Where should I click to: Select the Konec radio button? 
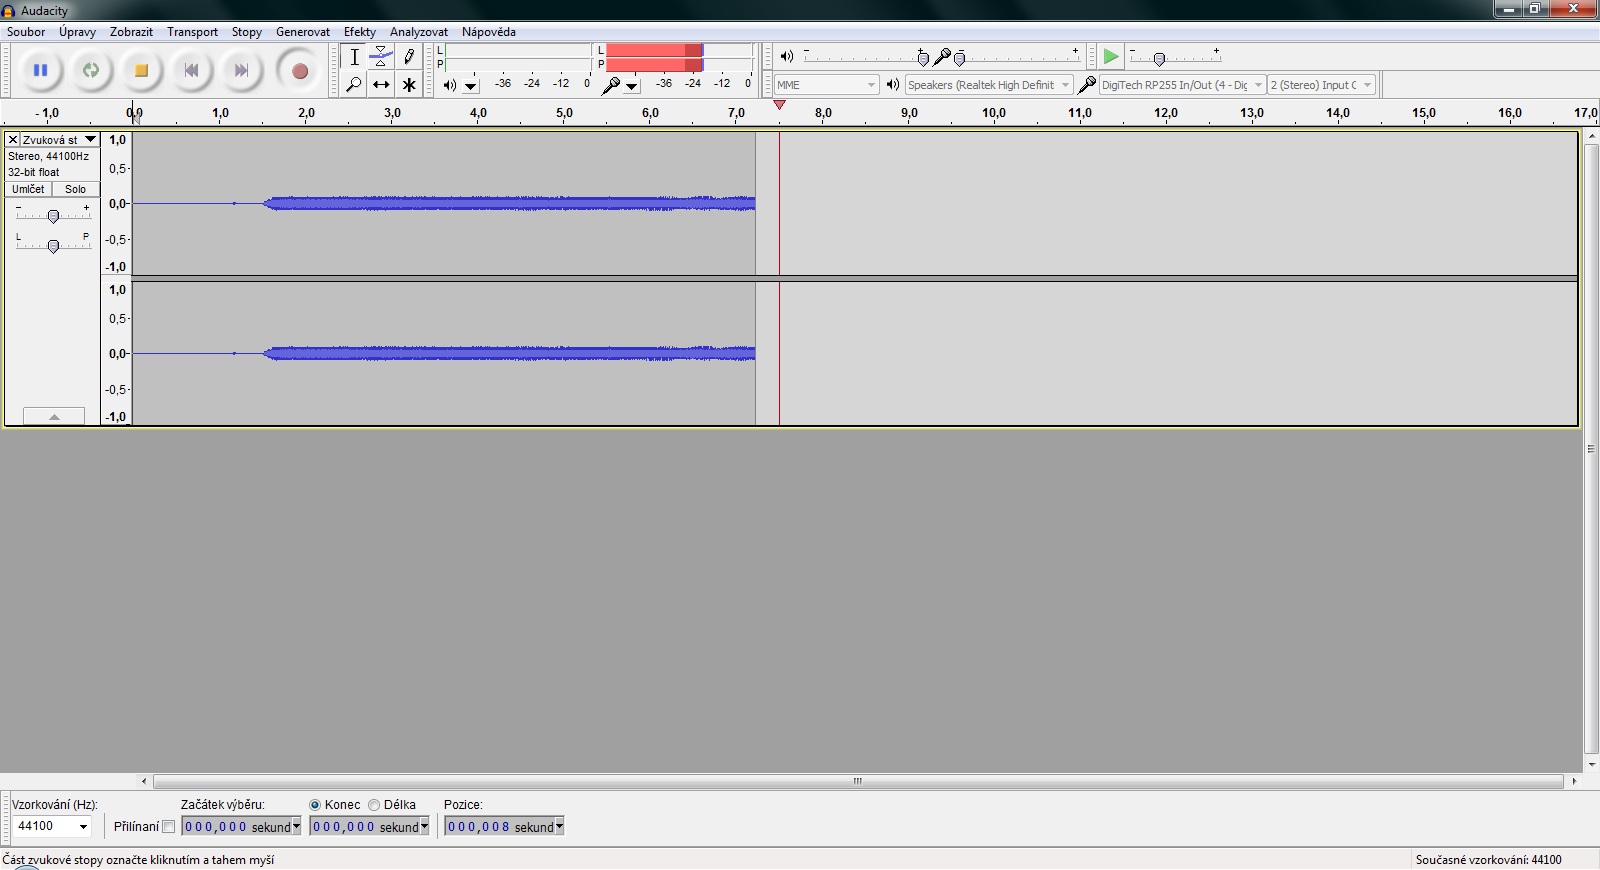(x=315, y=805)
